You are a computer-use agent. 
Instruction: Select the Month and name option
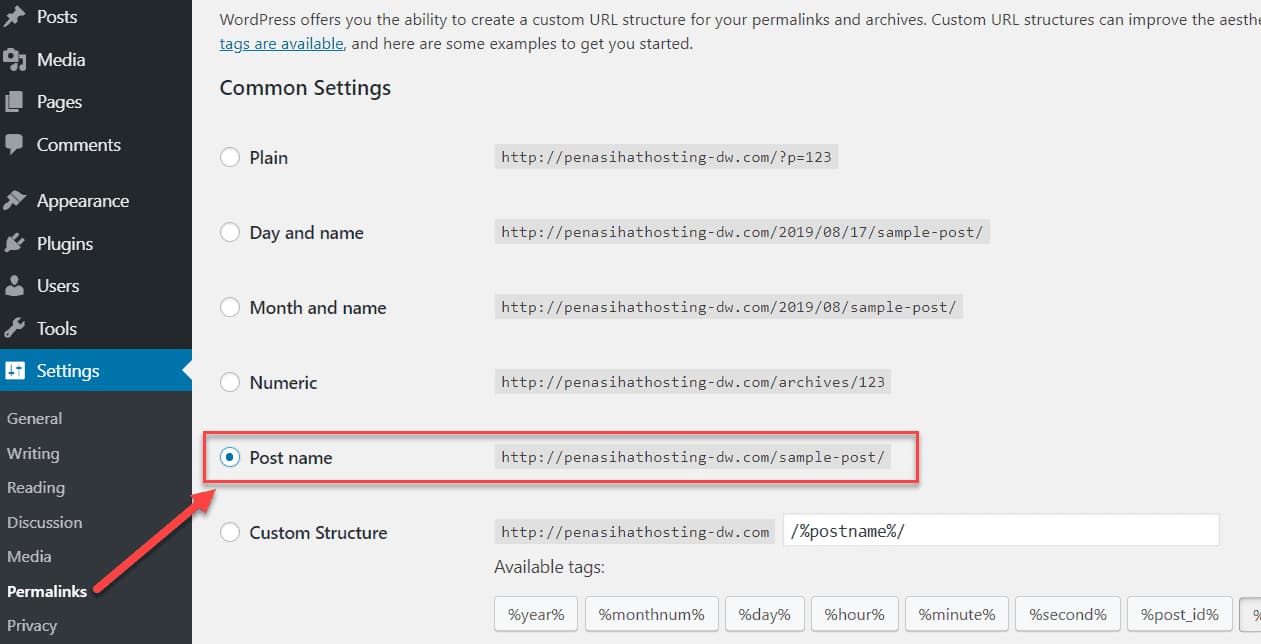click(229, 307)
